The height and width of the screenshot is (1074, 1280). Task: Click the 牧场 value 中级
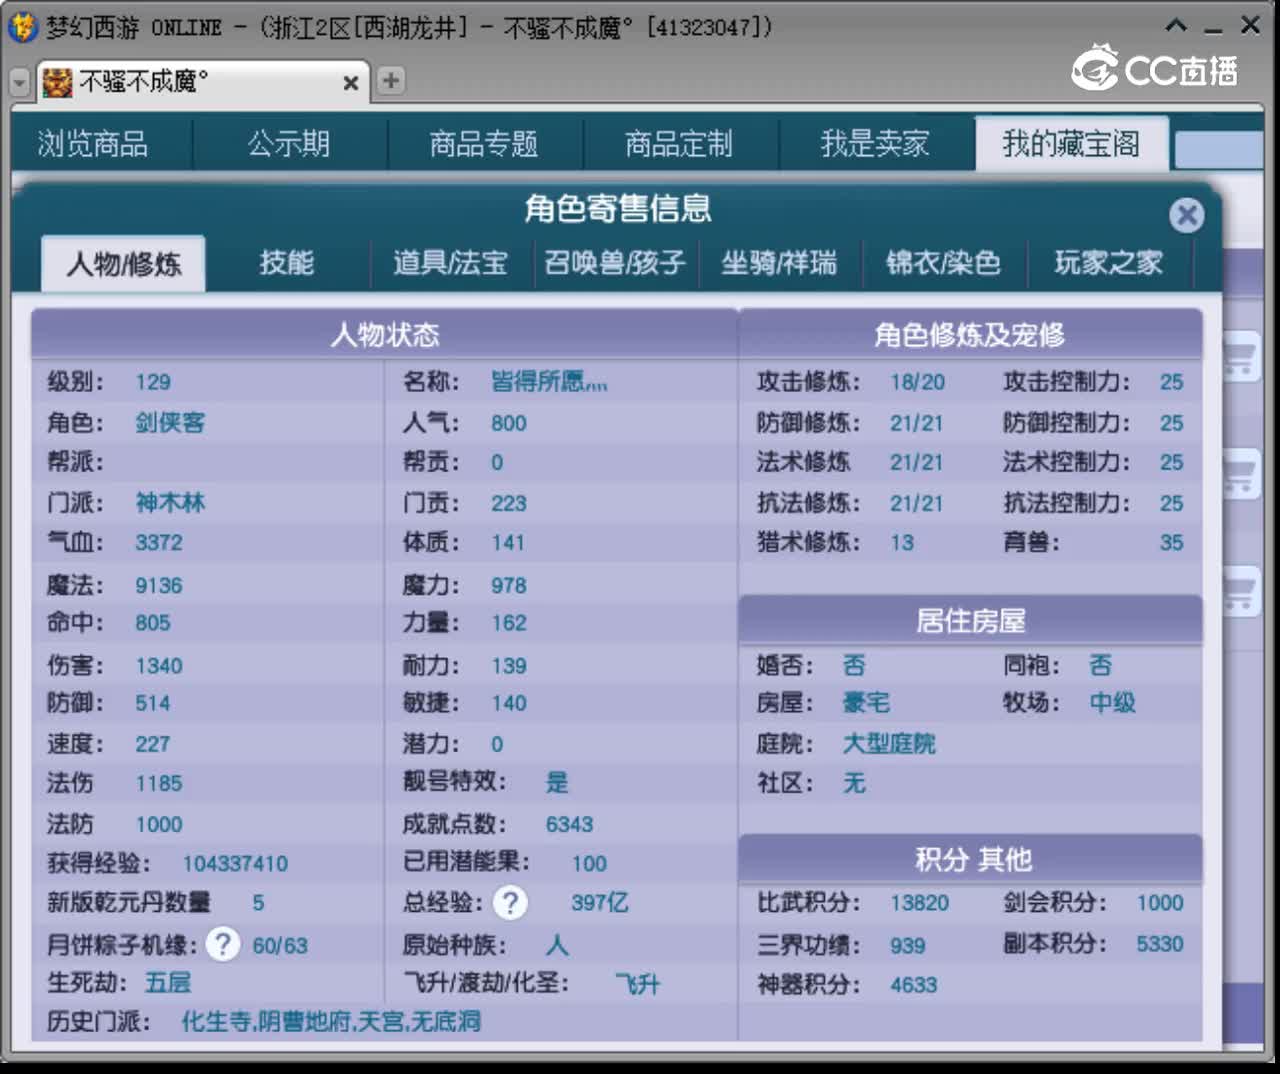pyautogui.click(x=1112, y=703)
